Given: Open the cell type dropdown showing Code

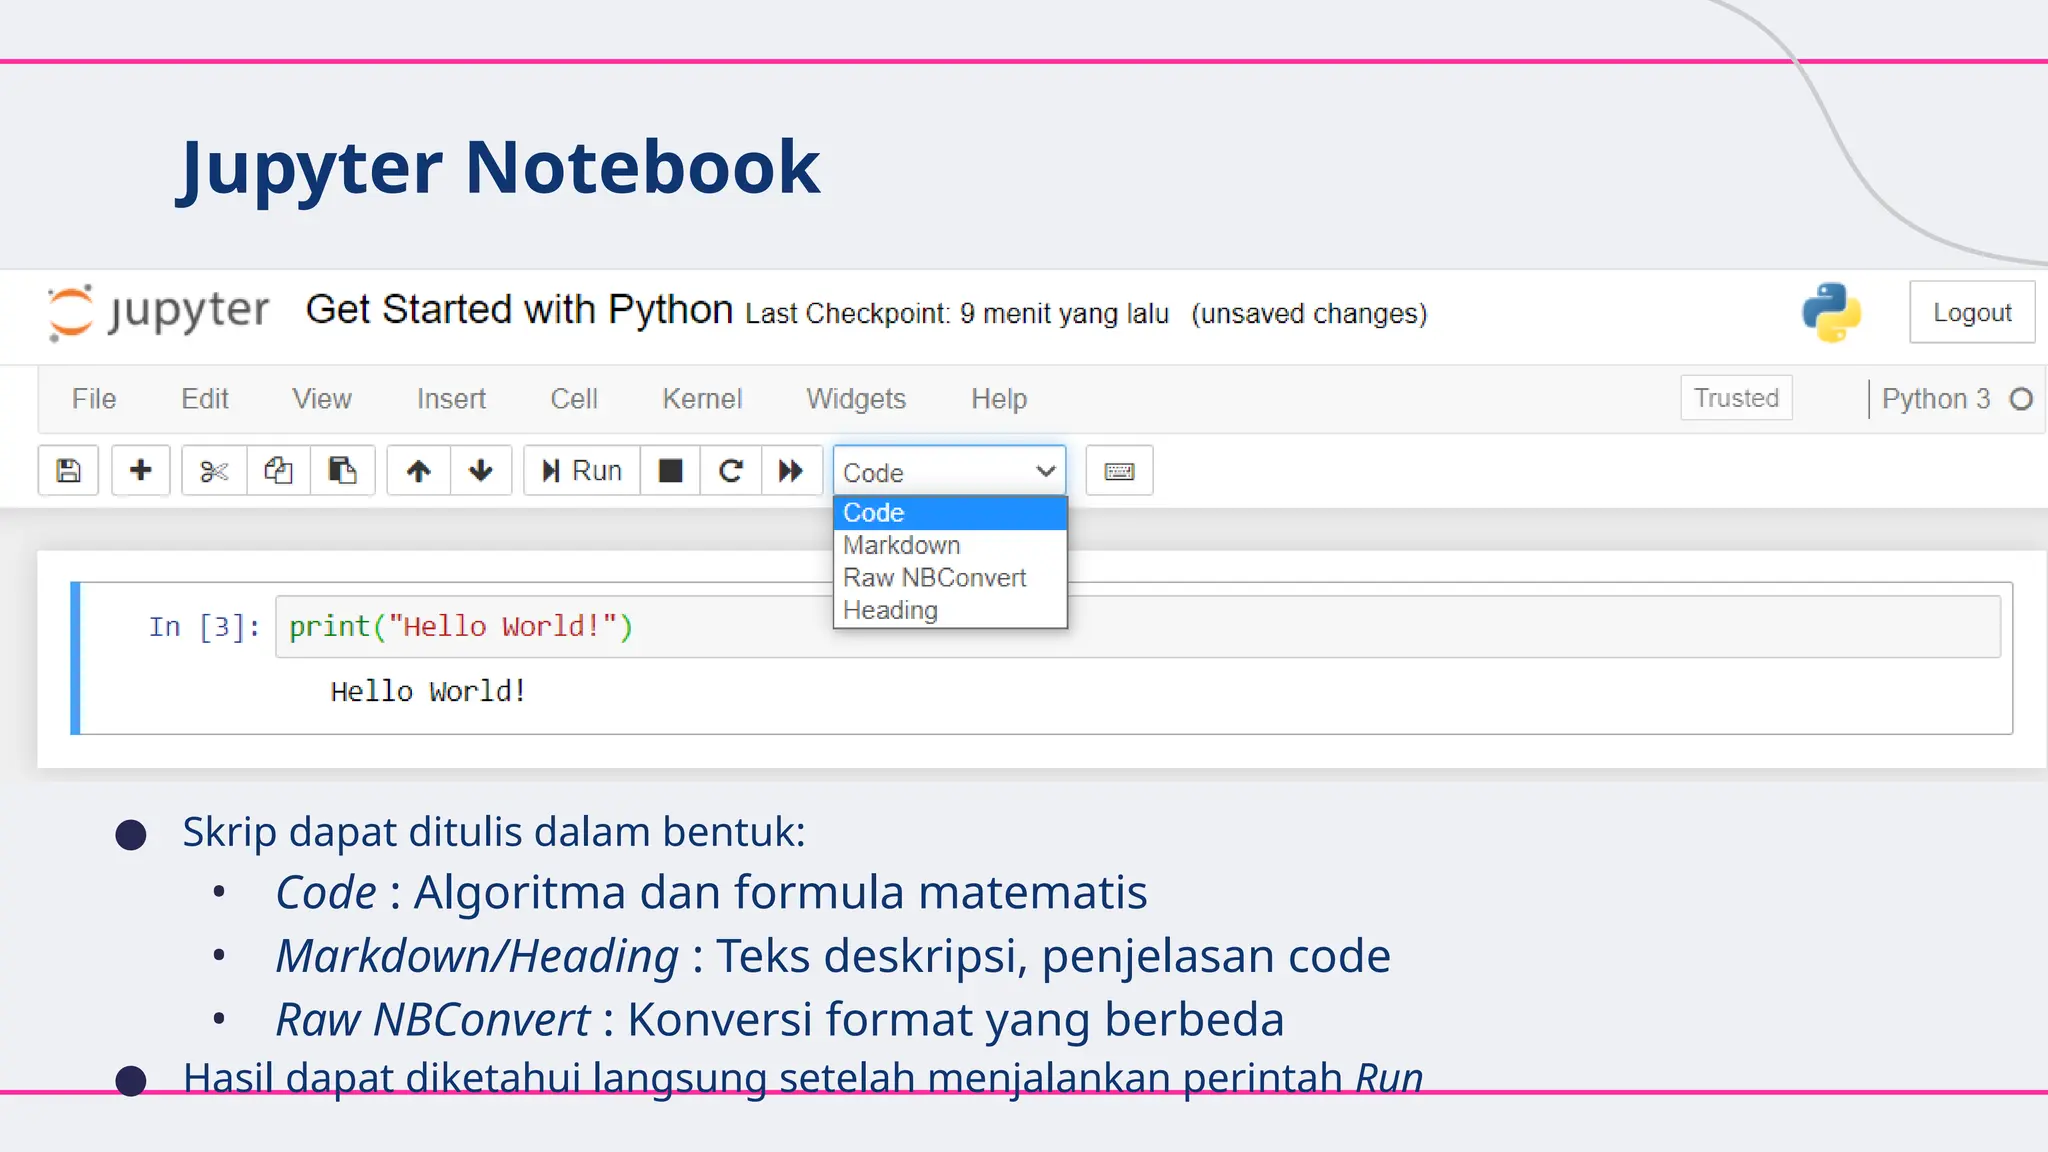Looking at the screenshot, I should pyautogui.click(x=949, y=471).
